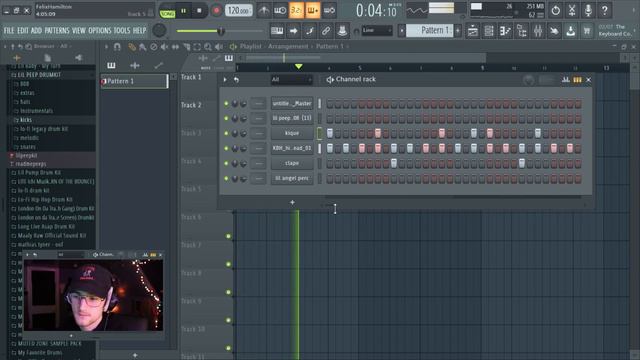Image resolution: width=640 pixels, height=360 pixels.
Task: Select Pattern 1 in the picker panel
Action: tap(134, 81)
